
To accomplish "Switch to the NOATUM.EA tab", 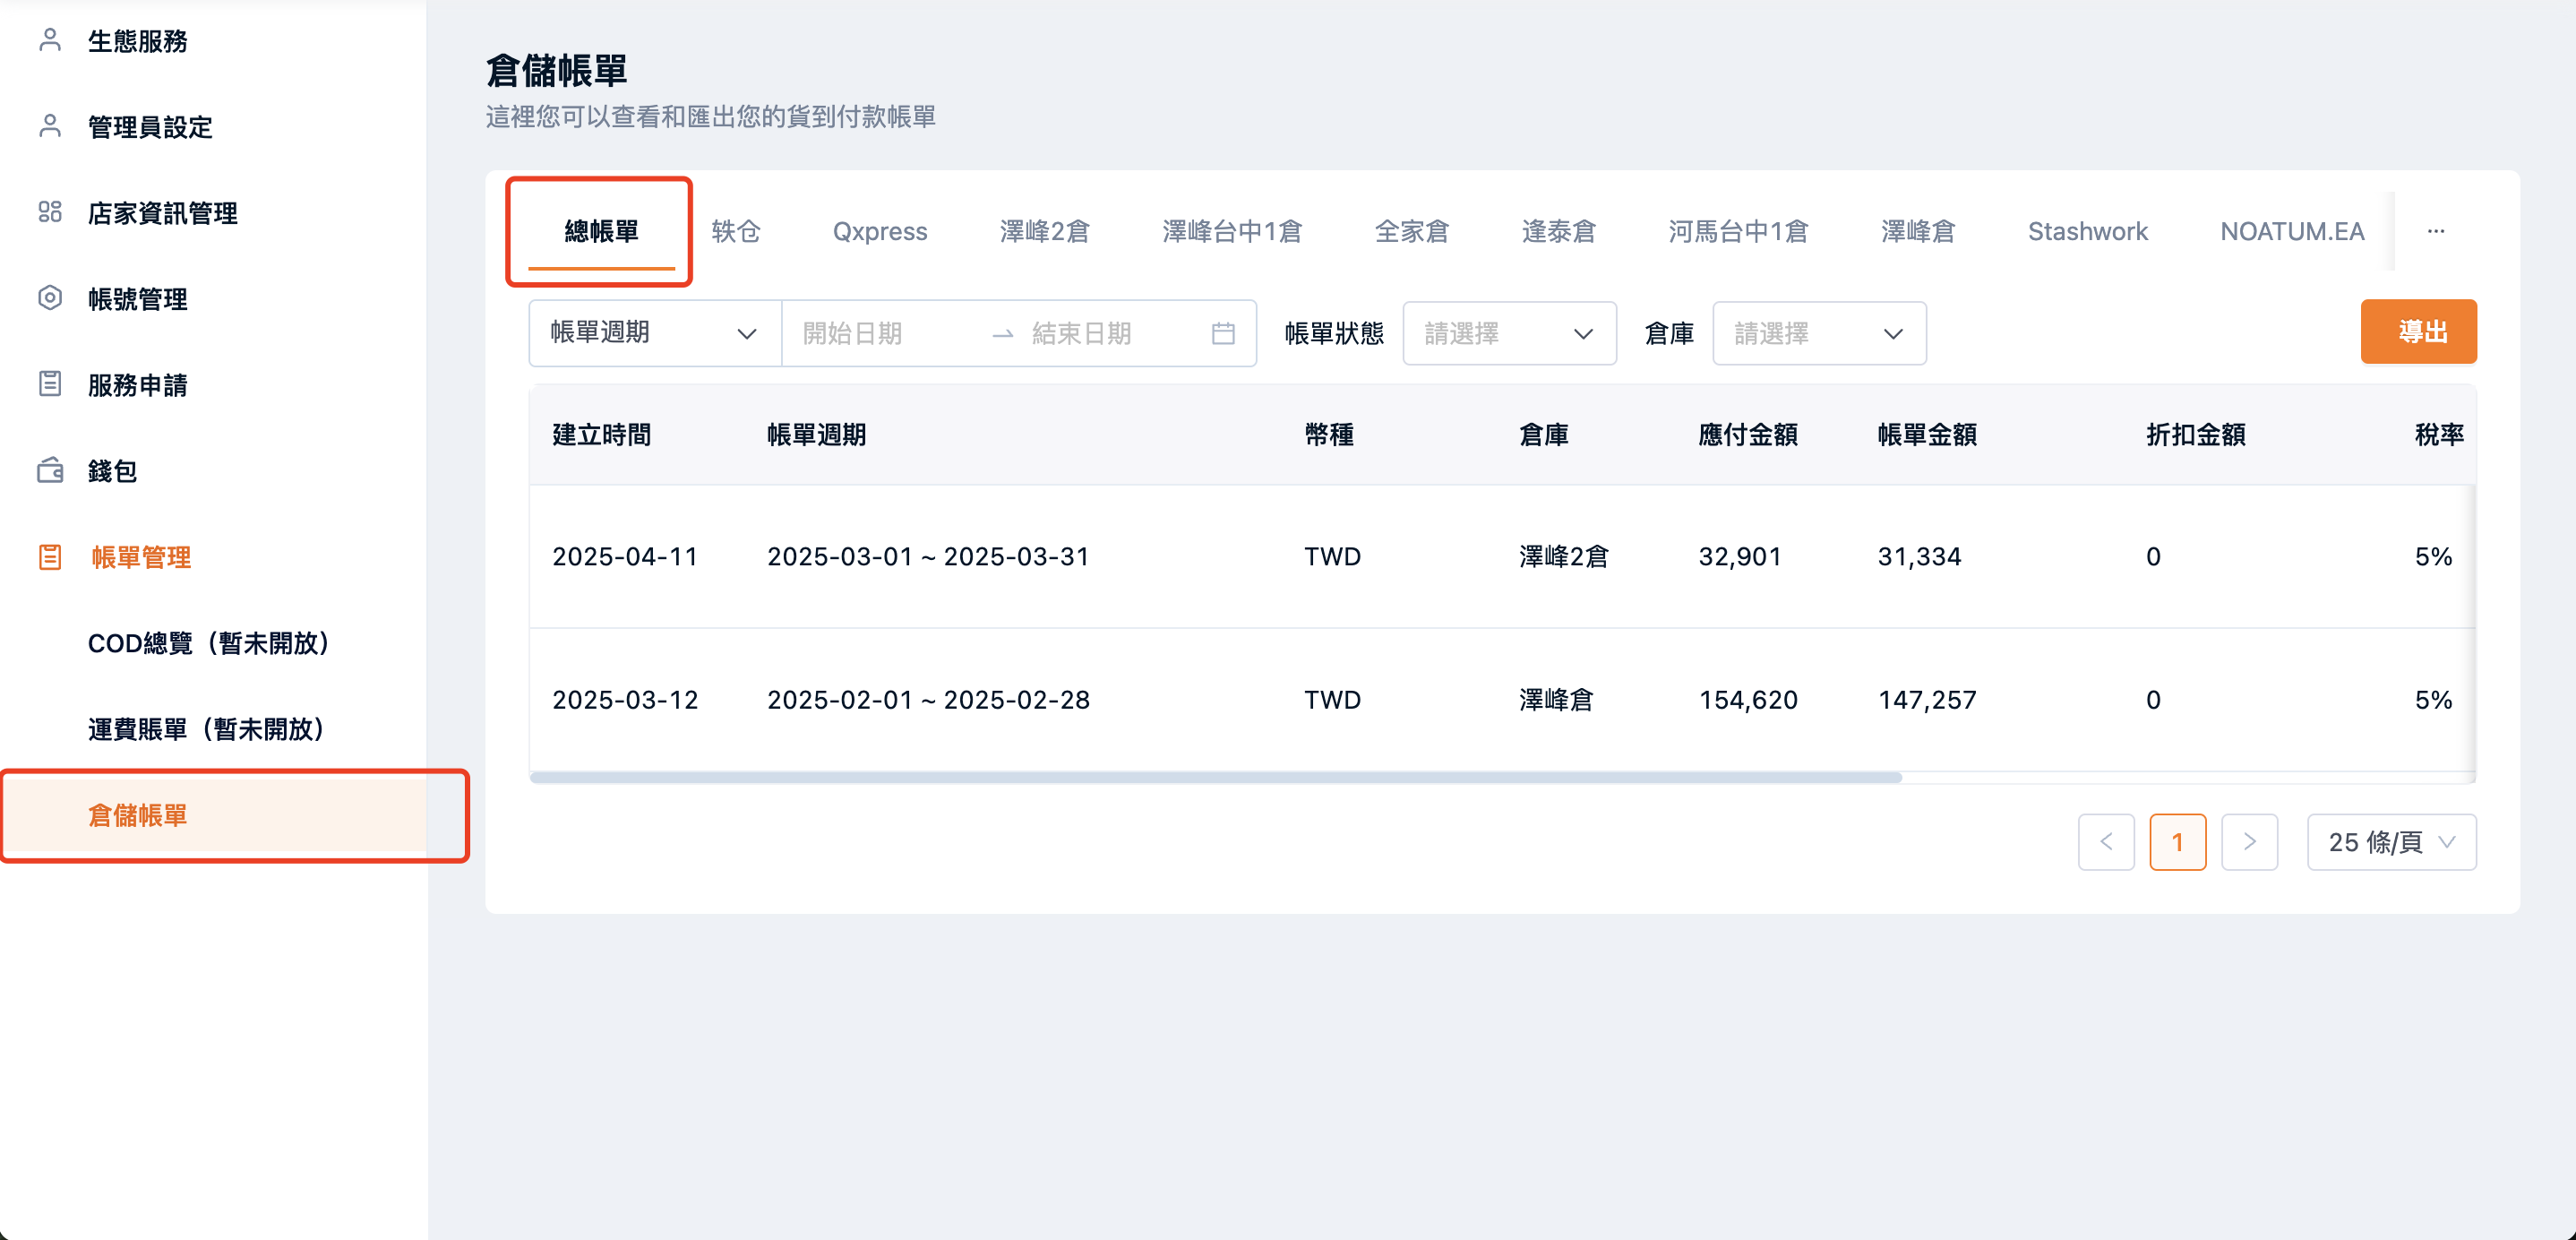I will 2292,231.
